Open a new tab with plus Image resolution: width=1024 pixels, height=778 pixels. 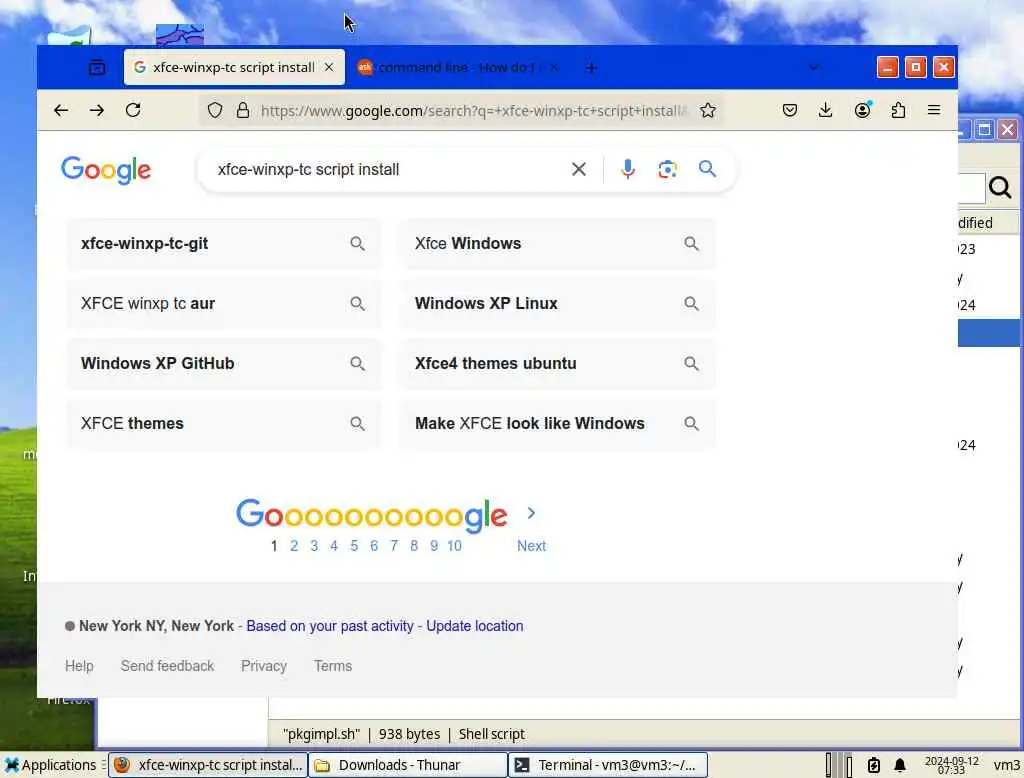[590, 68]
